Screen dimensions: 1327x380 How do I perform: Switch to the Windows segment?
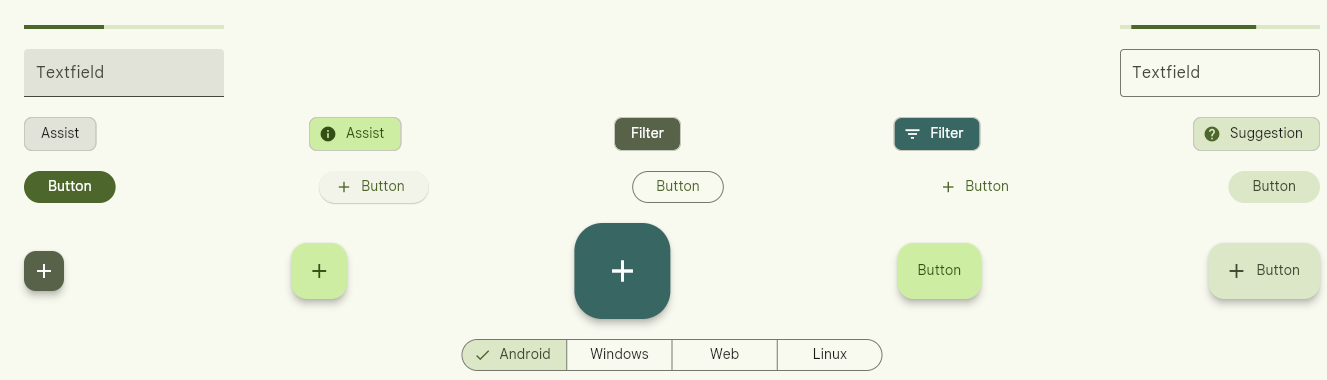click(619, 355)
